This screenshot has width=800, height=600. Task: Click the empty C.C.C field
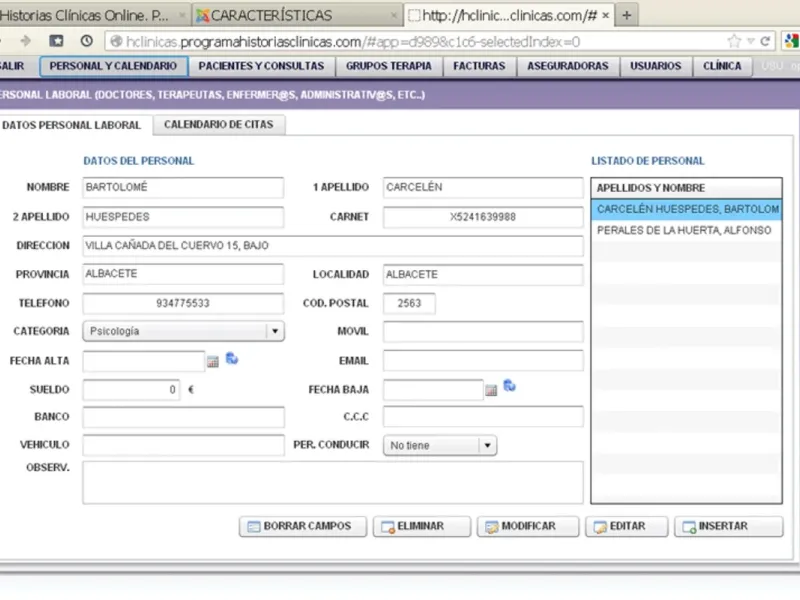tap(483, 417)
